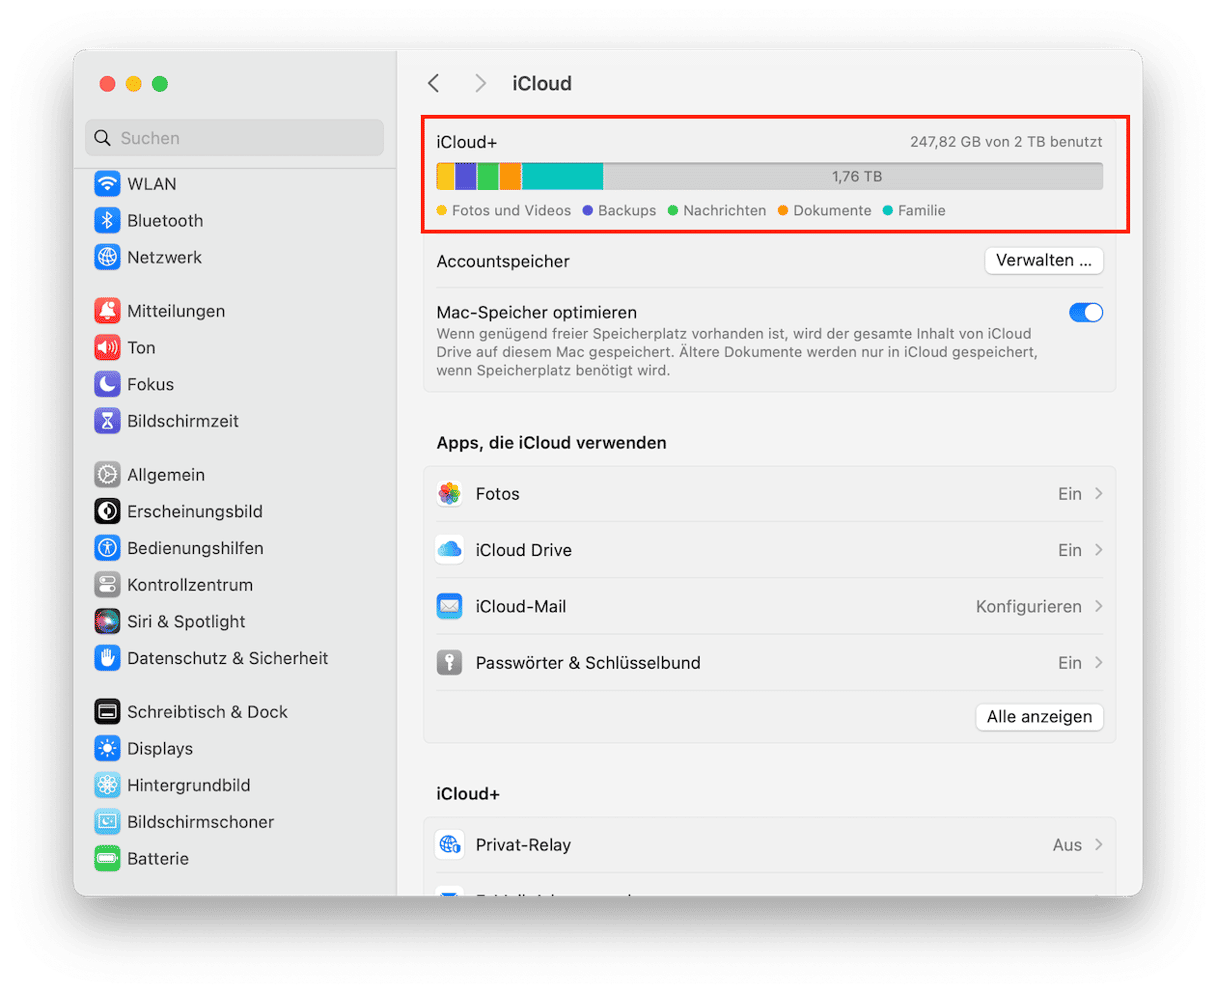Click the Ein status of Fotos
1216x993 pixels.
pos(1070,494)
